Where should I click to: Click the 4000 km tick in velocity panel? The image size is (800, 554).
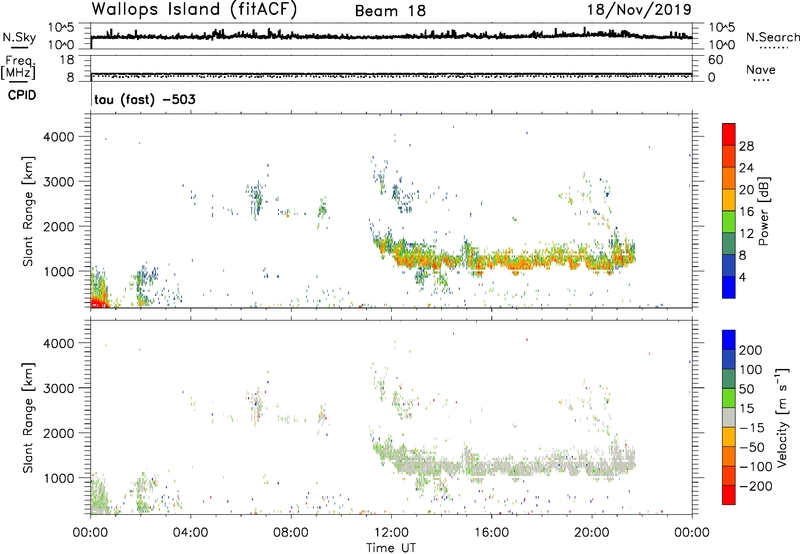59,343
